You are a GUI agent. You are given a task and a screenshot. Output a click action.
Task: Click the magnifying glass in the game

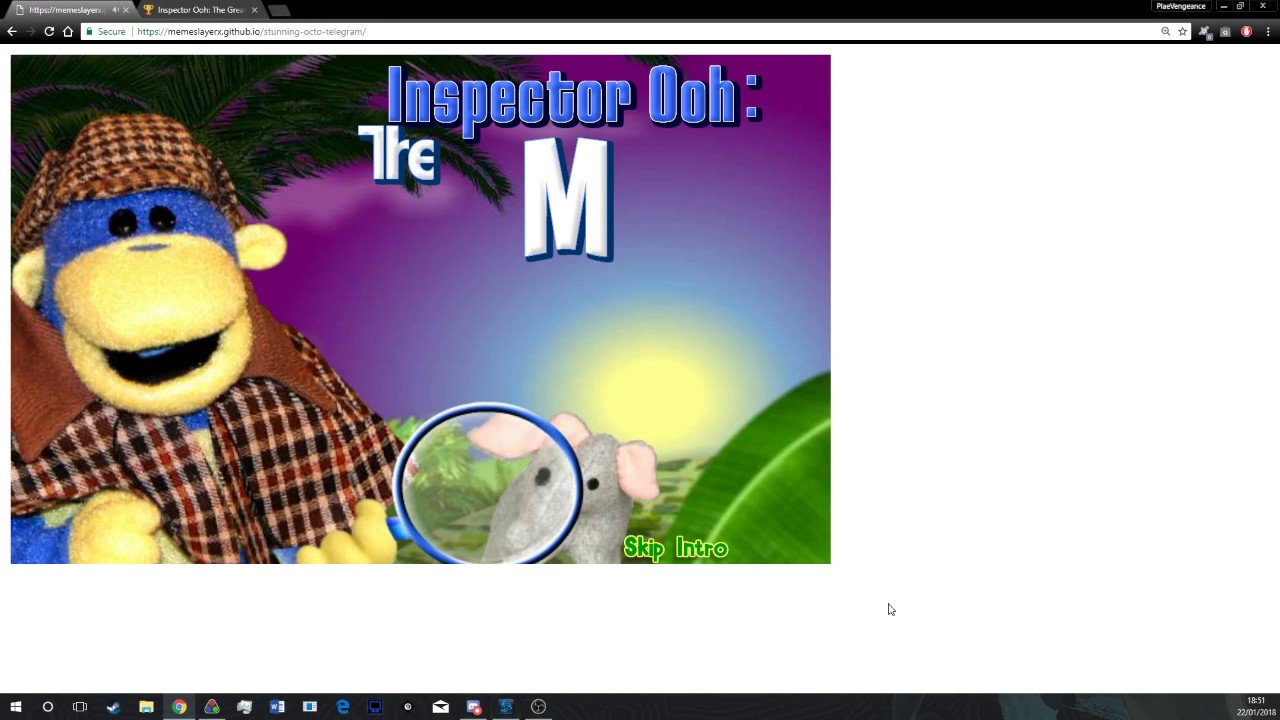489,484
